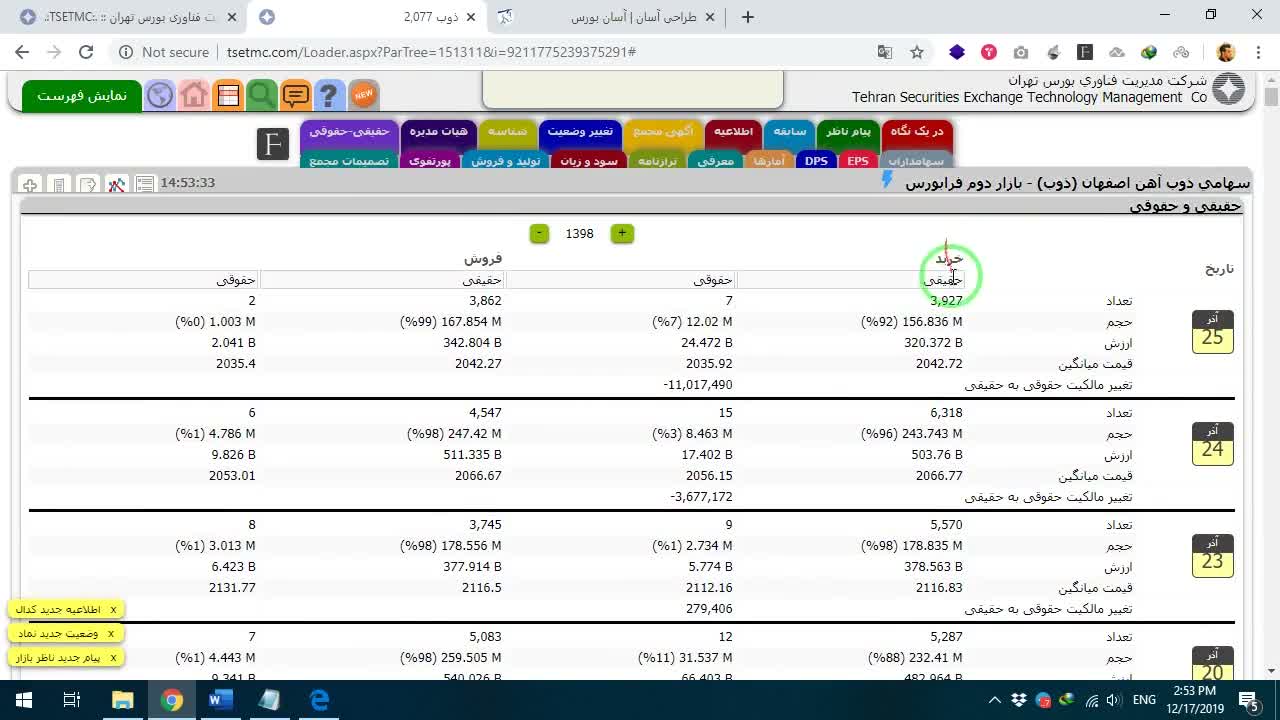Click the page vertical scrollbar

click(1271, 375)
